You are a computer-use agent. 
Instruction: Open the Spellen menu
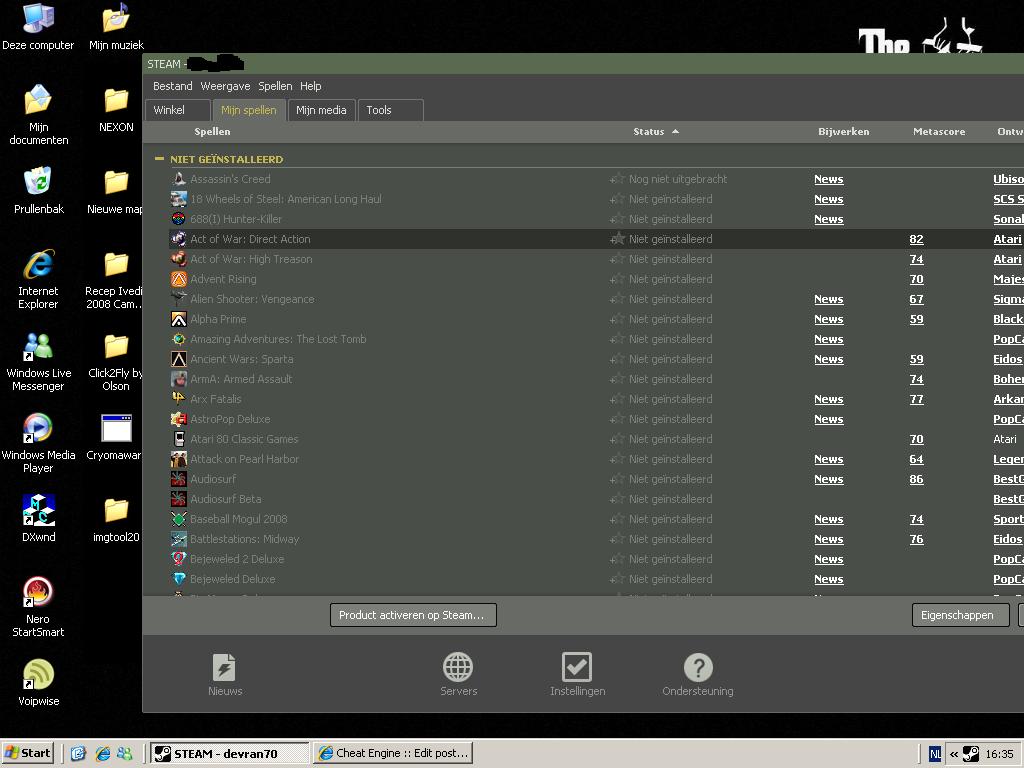tap(275, 86)
